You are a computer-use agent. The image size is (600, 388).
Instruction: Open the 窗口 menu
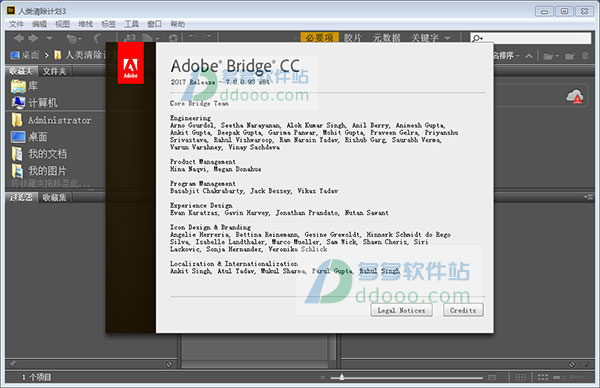tap(155, 24)
